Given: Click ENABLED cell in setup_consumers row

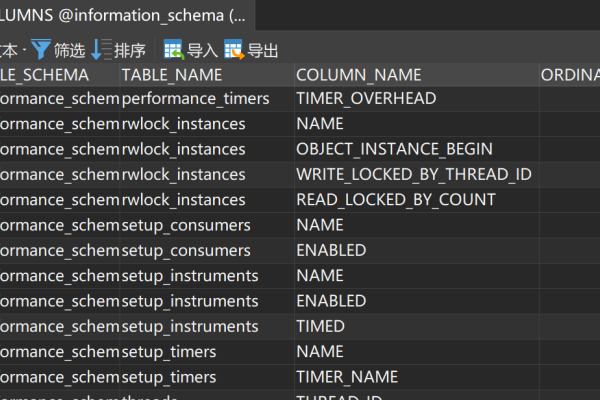Looking at the screenshot, I should tap(331, 250).
